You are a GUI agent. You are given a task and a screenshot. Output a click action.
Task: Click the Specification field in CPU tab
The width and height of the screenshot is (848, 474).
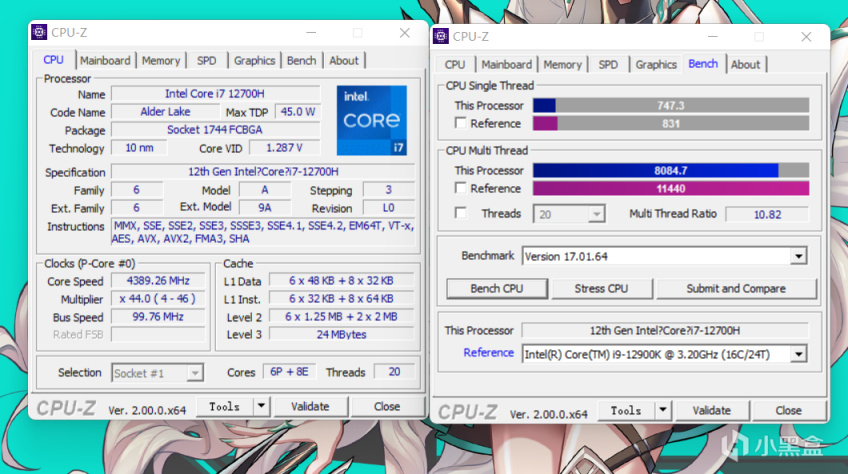point(263,172)
